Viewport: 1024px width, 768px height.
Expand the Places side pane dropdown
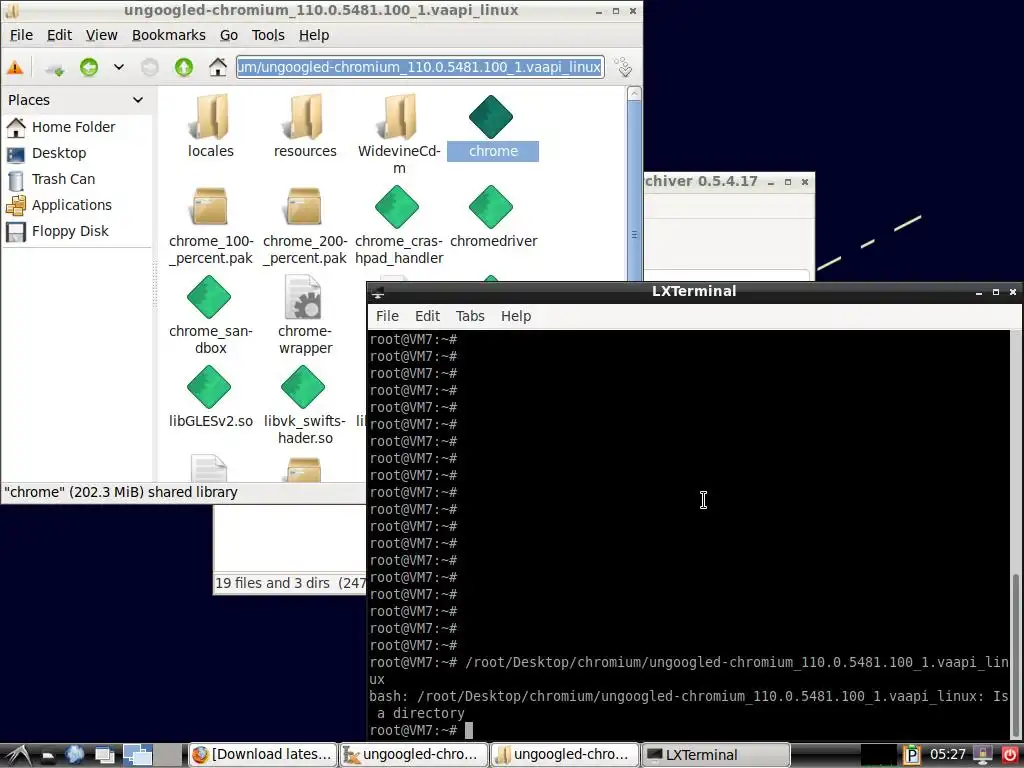pos(138,100)
